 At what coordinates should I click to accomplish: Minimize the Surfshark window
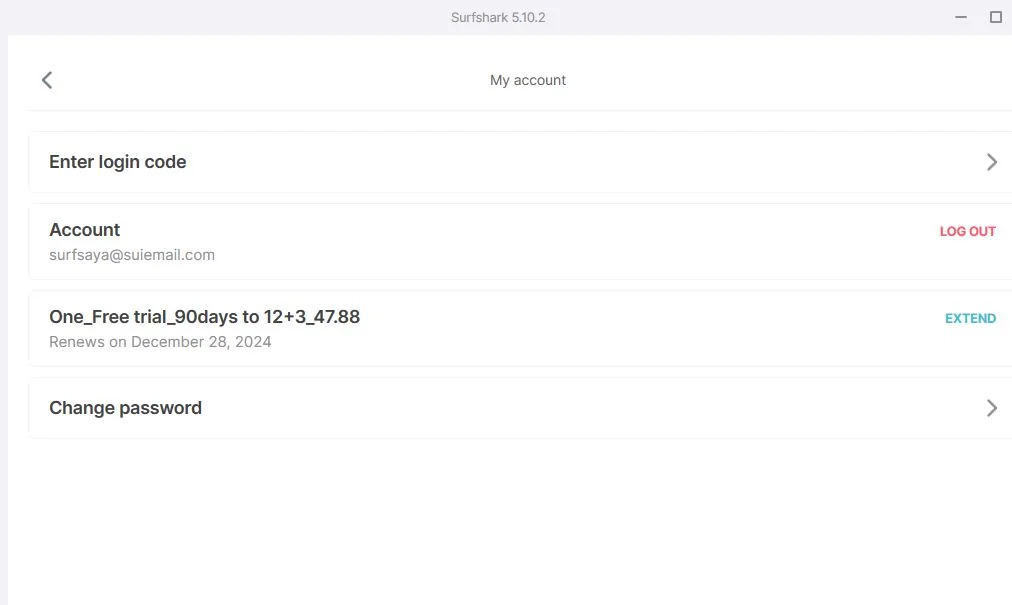point(961,17)
